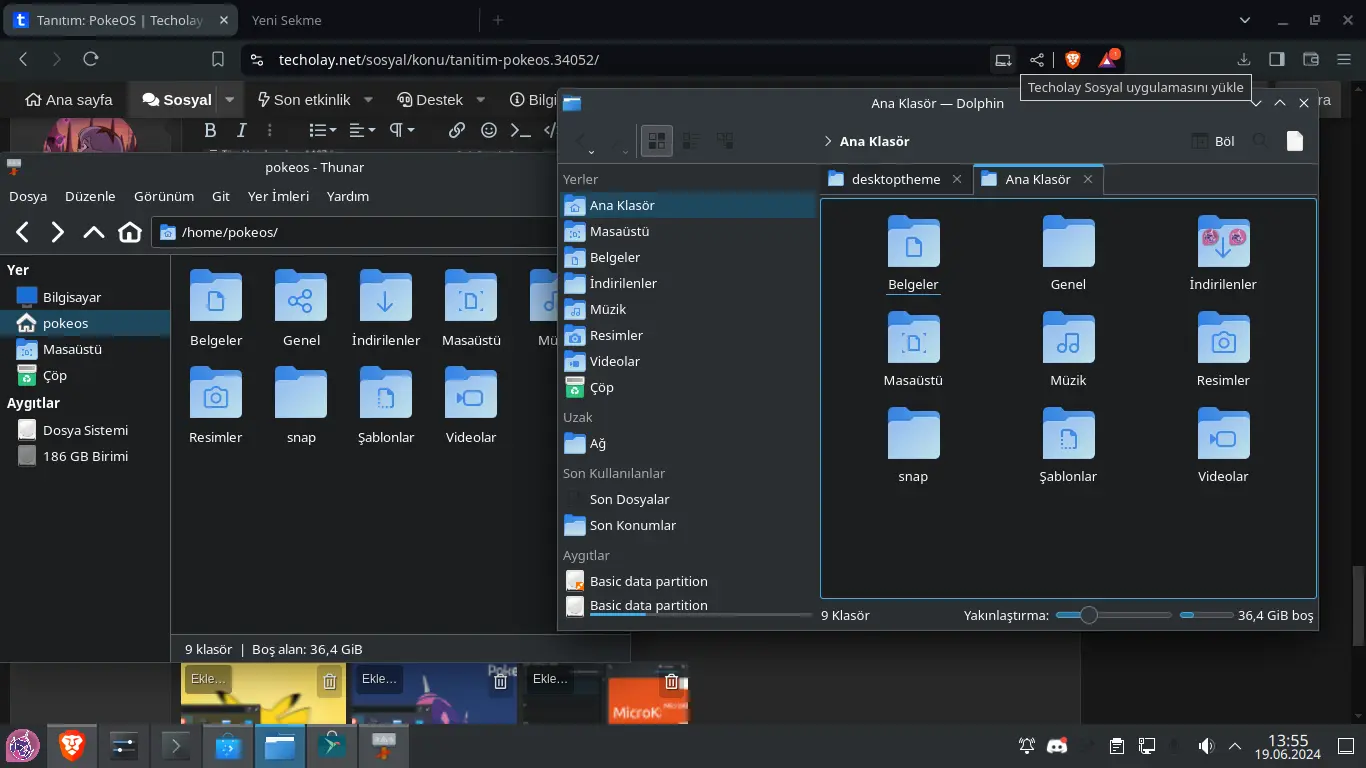This screenshot has height=768, width=1366.
Task: Apply bold formatting in forum editor
Action: coord(210,130)
